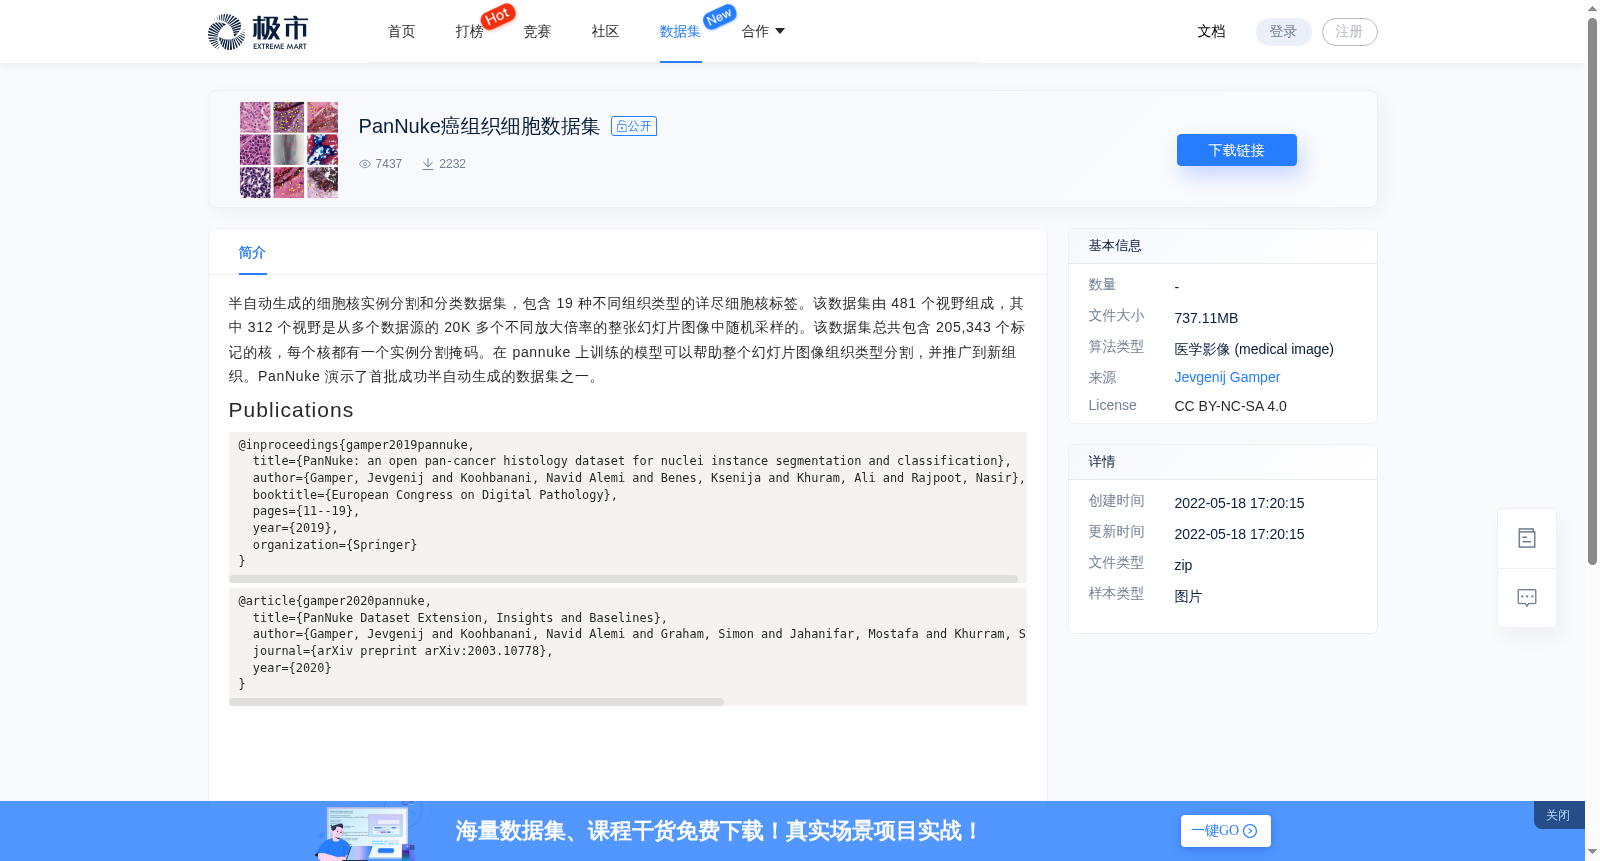Image resolution: width=1600 pixels, height=861 pixels.
Task: Click the 基本信息 panel header
Action: coord(1115,246)
